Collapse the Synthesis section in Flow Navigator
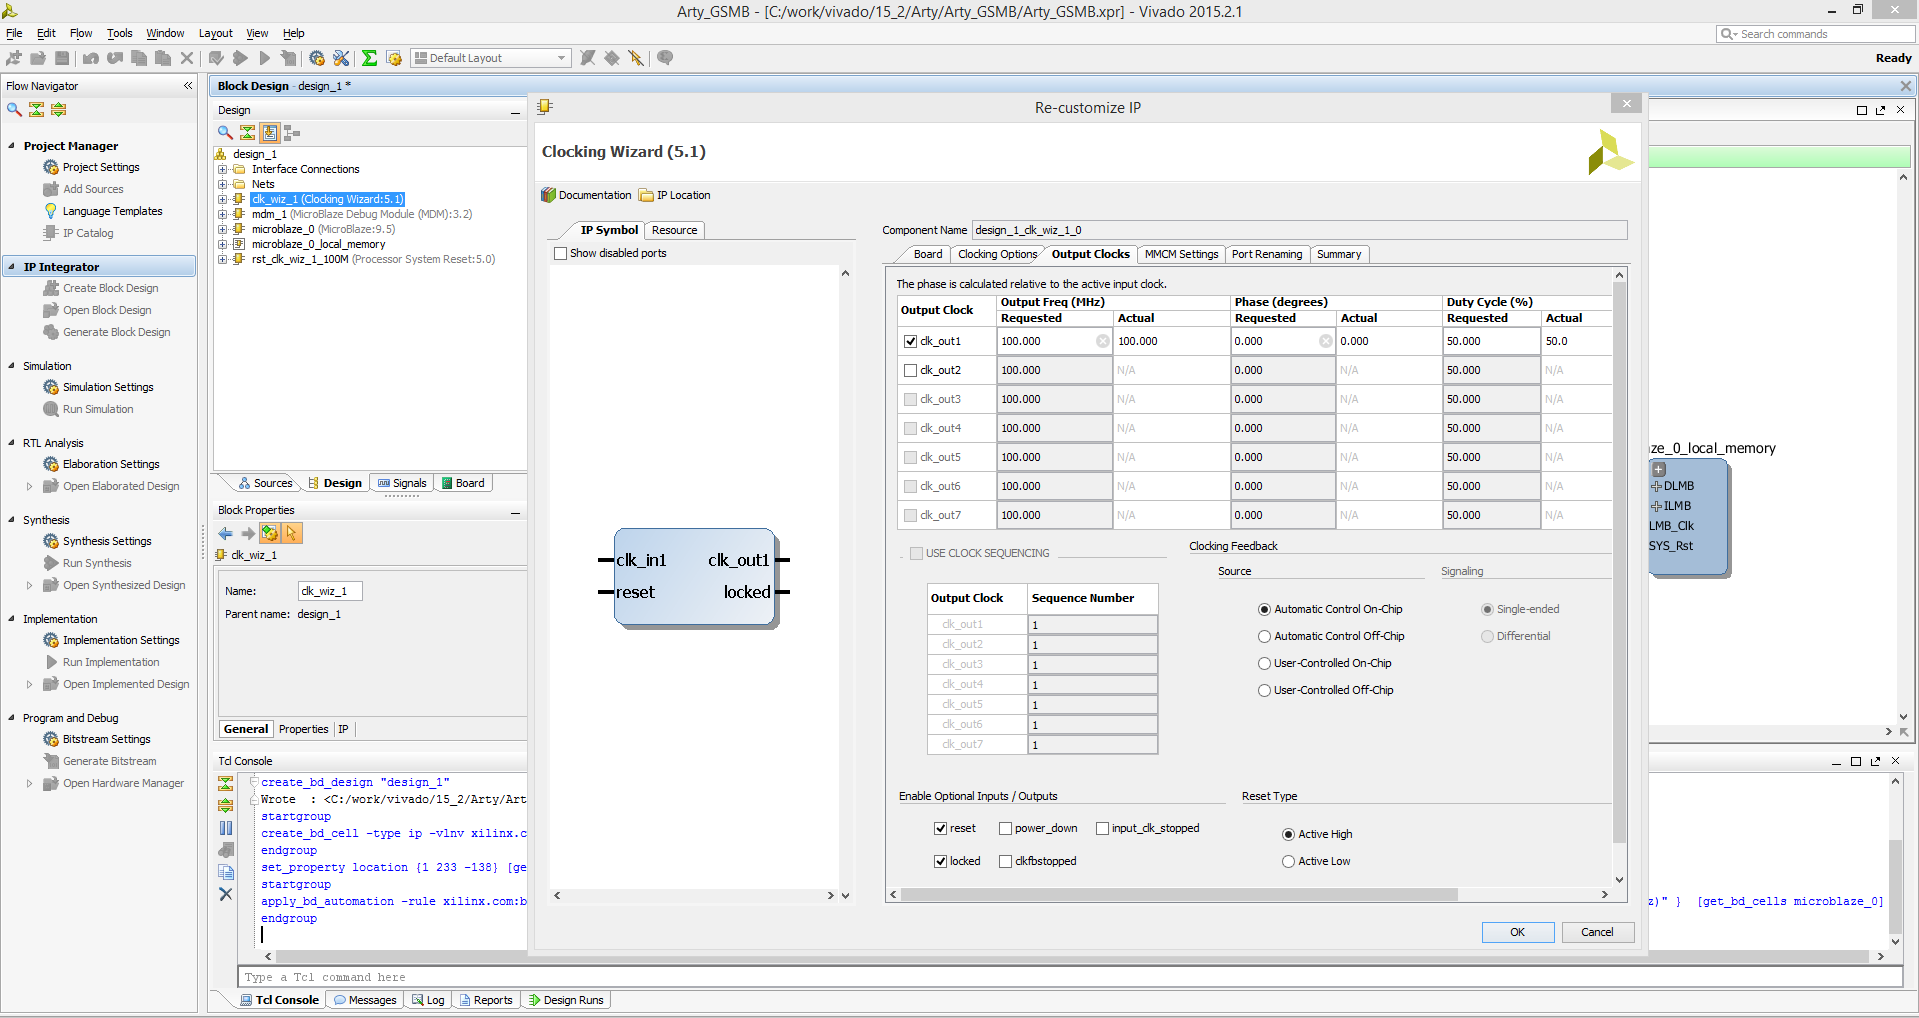This screenshot has width=1919, height=1018. click(x=12, y=520)
